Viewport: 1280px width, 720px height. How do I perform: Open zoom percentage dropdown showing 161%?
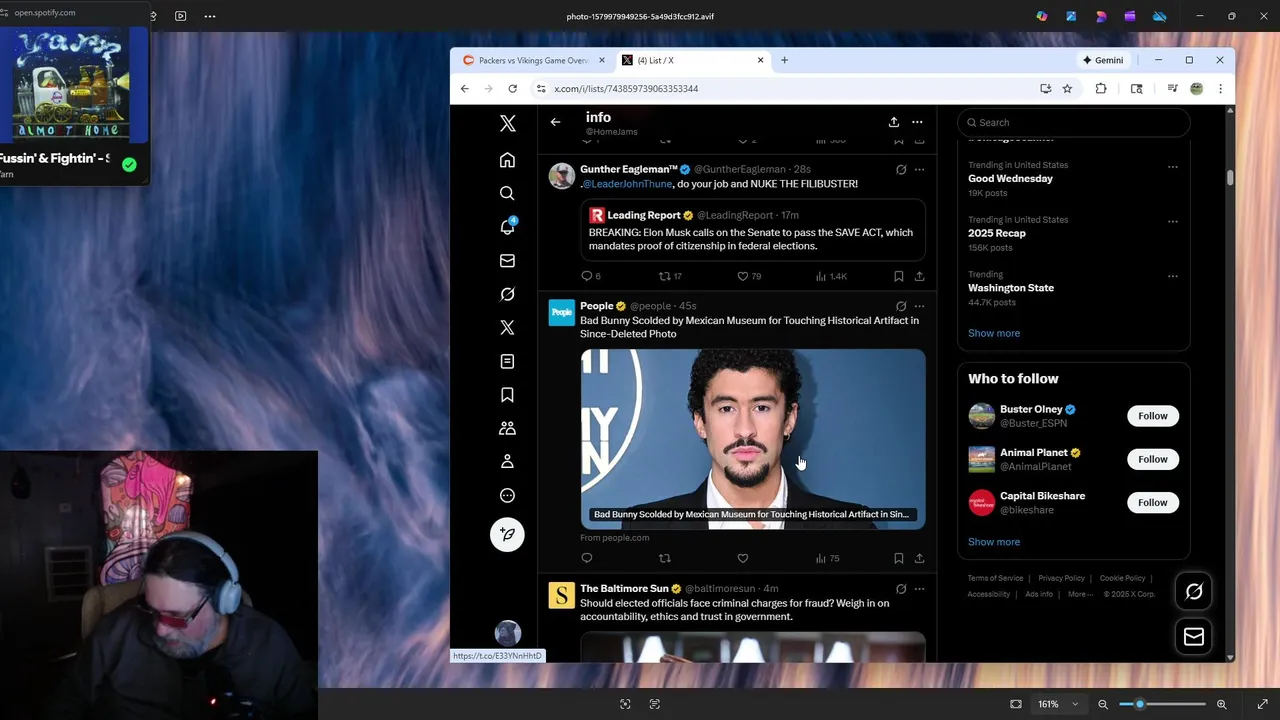tap(1057, 704)
